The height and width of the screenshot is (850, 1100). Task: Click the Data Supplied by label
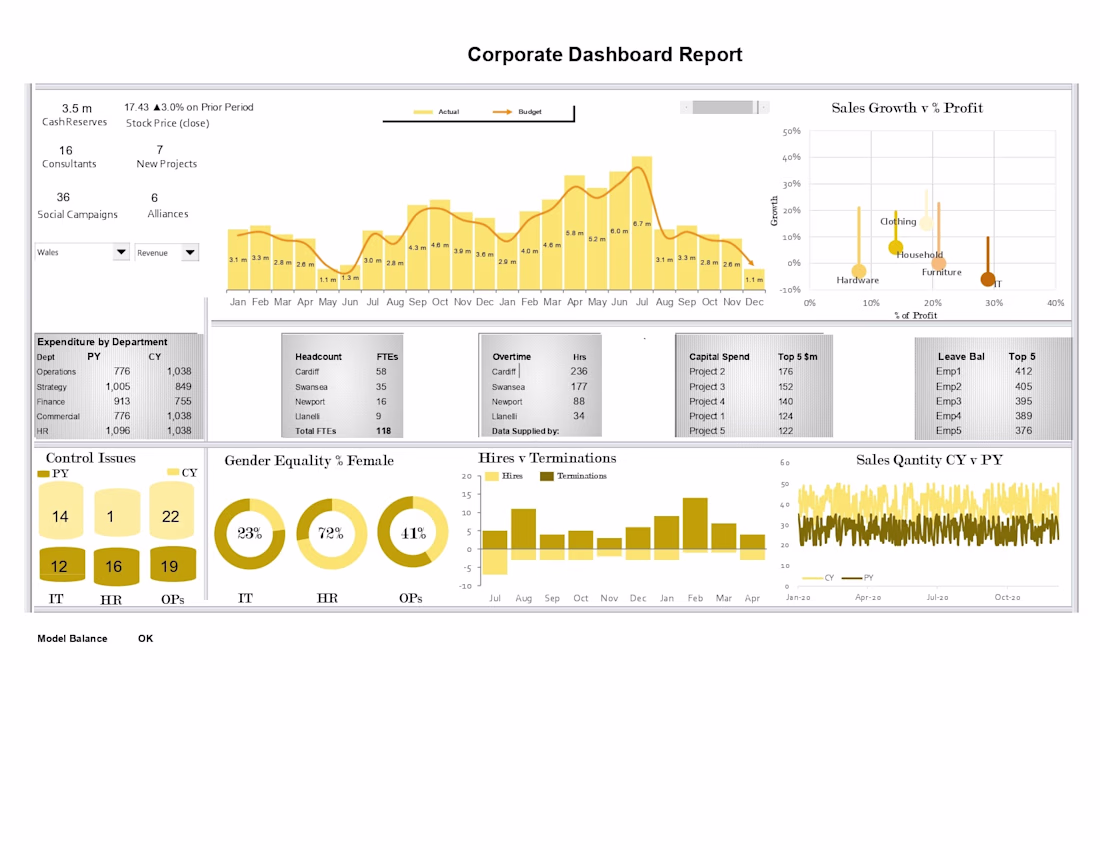525,431
